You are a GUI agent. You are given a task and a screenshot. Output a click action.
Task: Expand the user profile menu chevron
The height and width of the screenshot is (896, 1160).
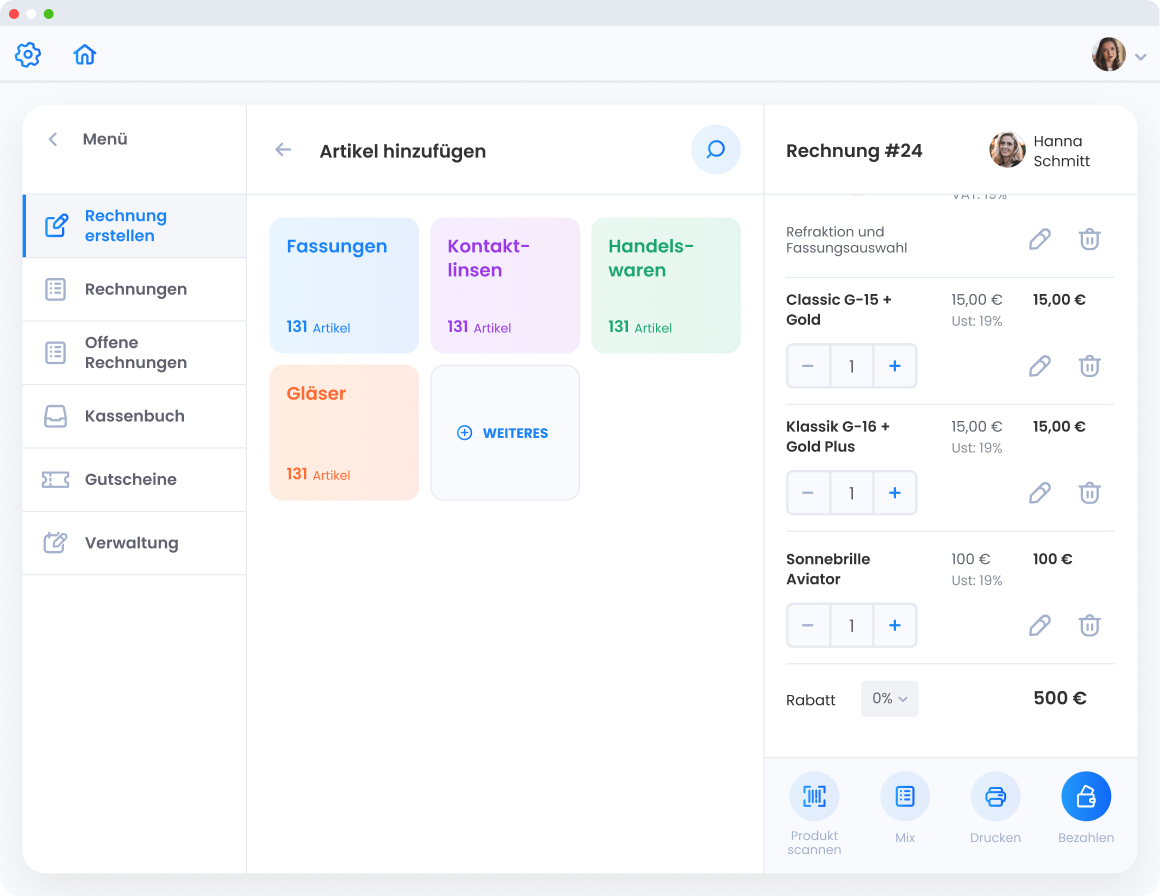1141,58
